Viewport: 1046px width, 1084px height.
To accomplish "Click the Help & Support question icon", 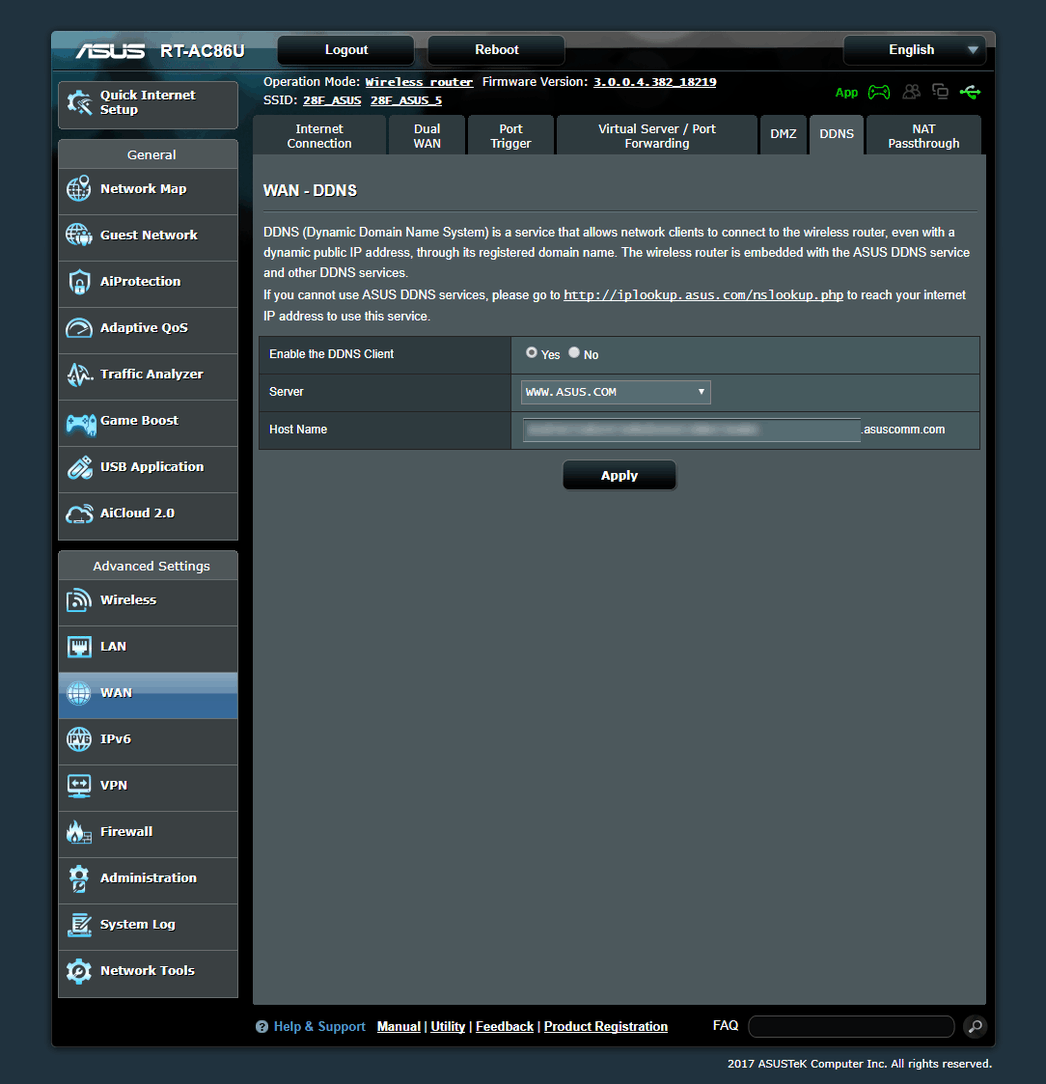I will (x=262, y=1027).
